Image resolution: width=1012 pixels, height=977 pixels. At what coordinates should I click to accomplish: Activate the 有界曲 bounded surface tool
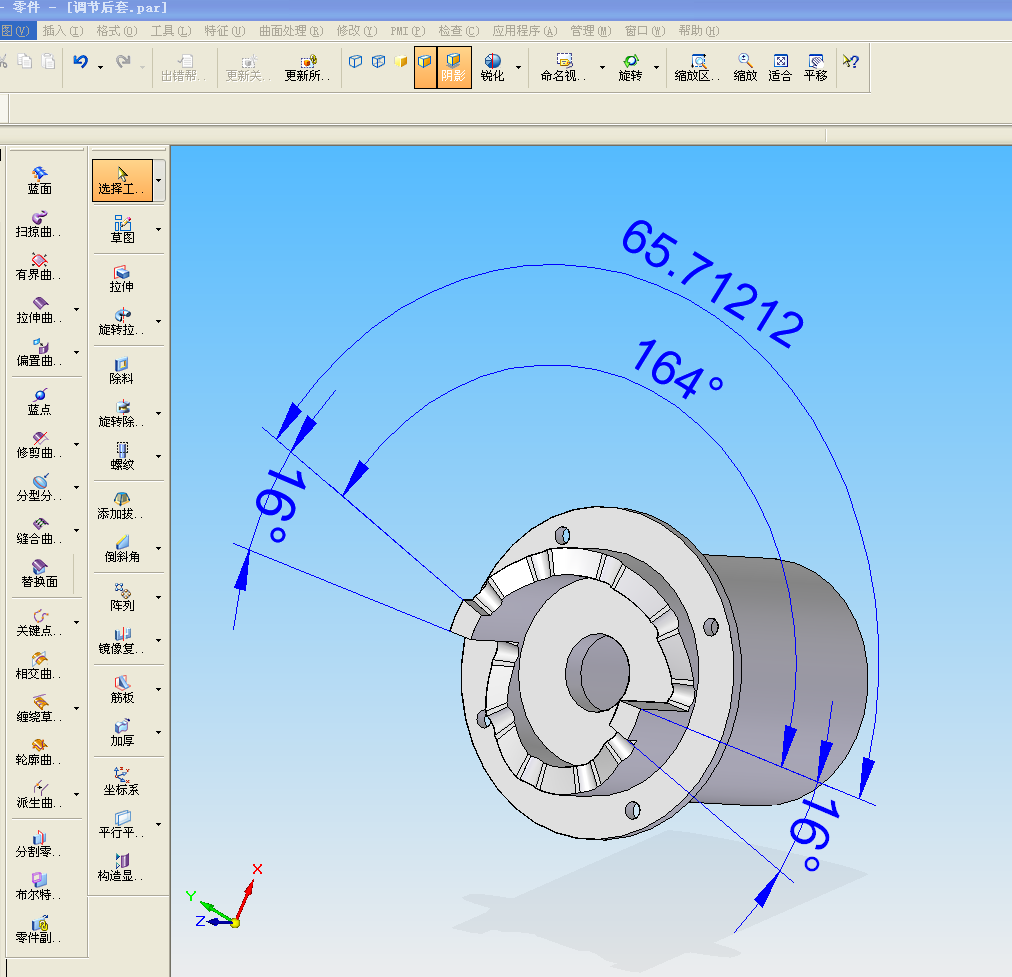pos(39,267)
